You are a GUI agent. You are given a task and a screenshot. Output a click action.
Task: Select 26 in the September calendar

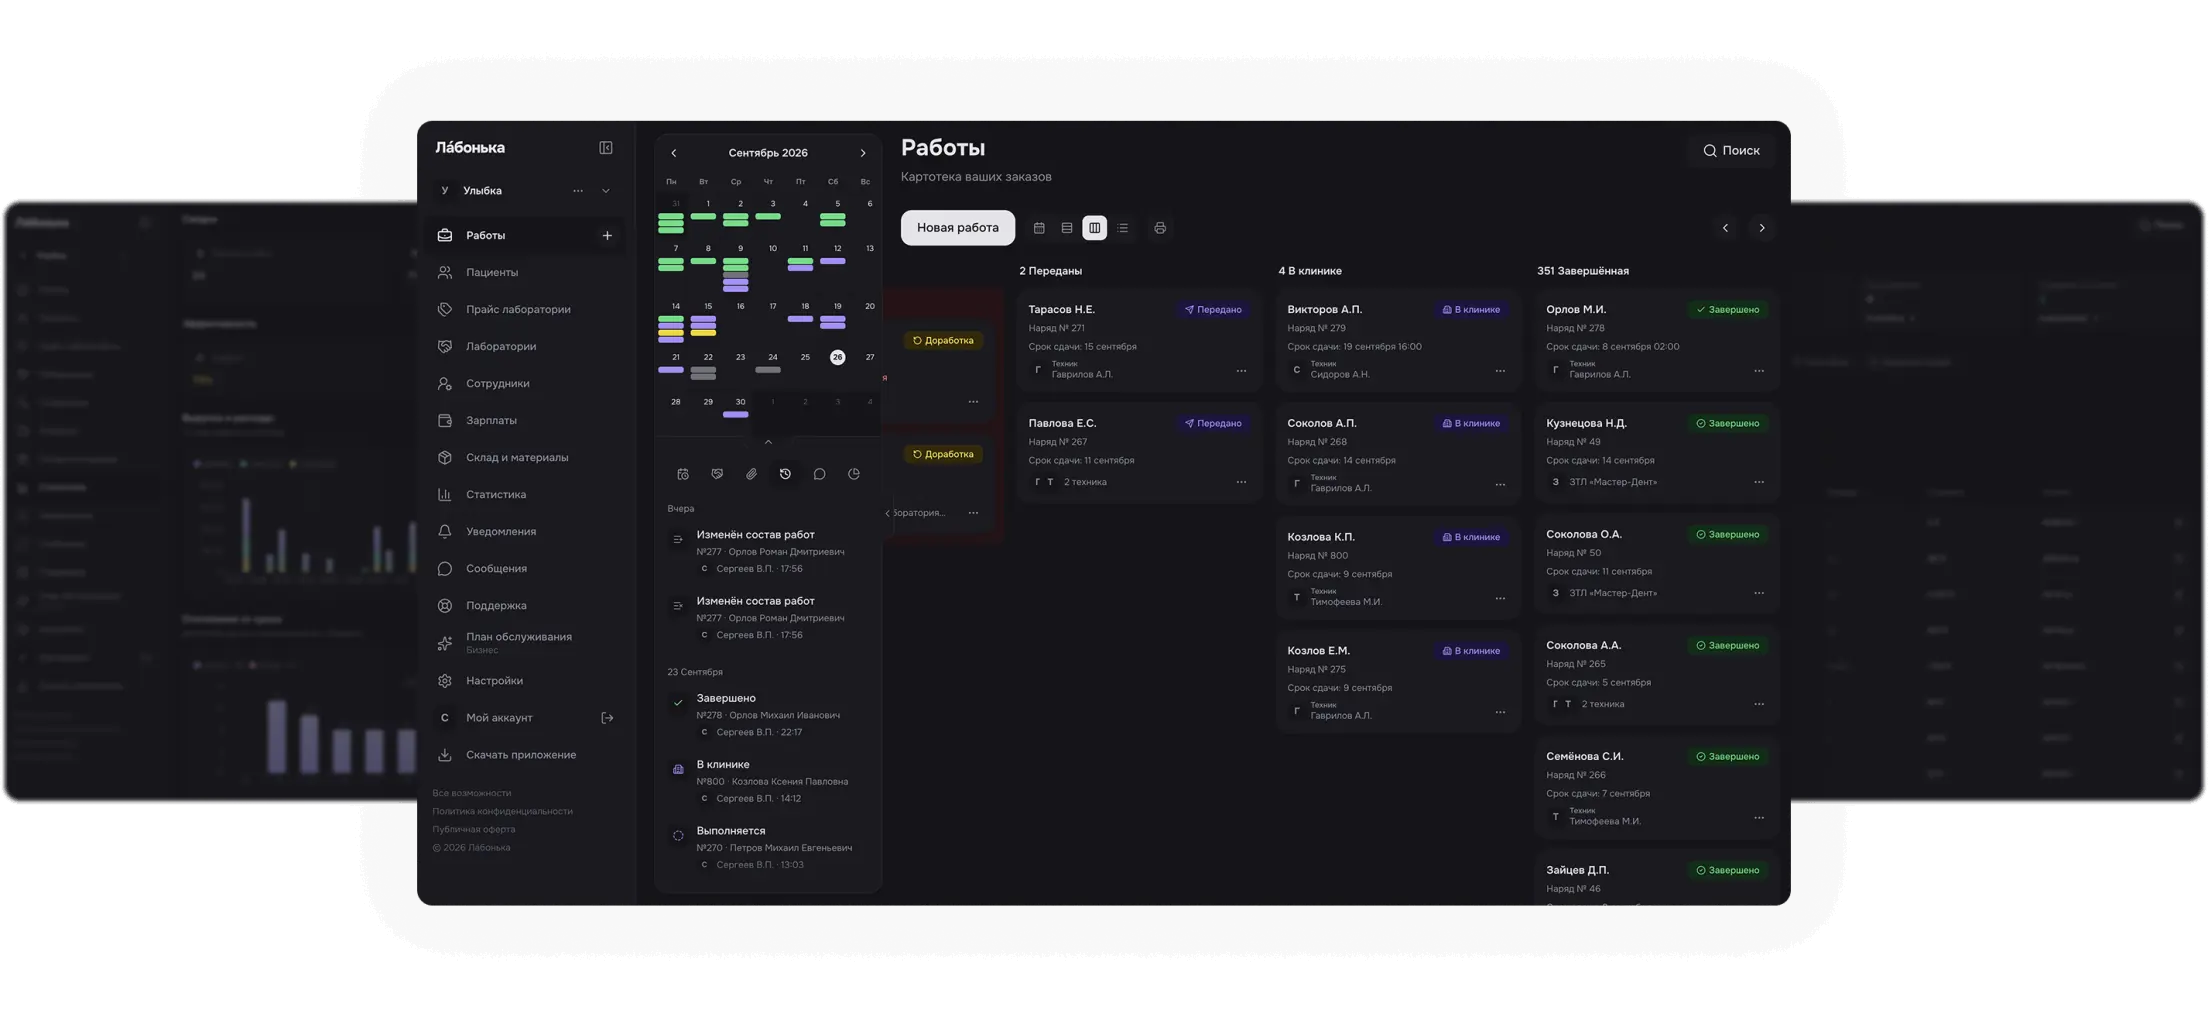coord(837,357)
